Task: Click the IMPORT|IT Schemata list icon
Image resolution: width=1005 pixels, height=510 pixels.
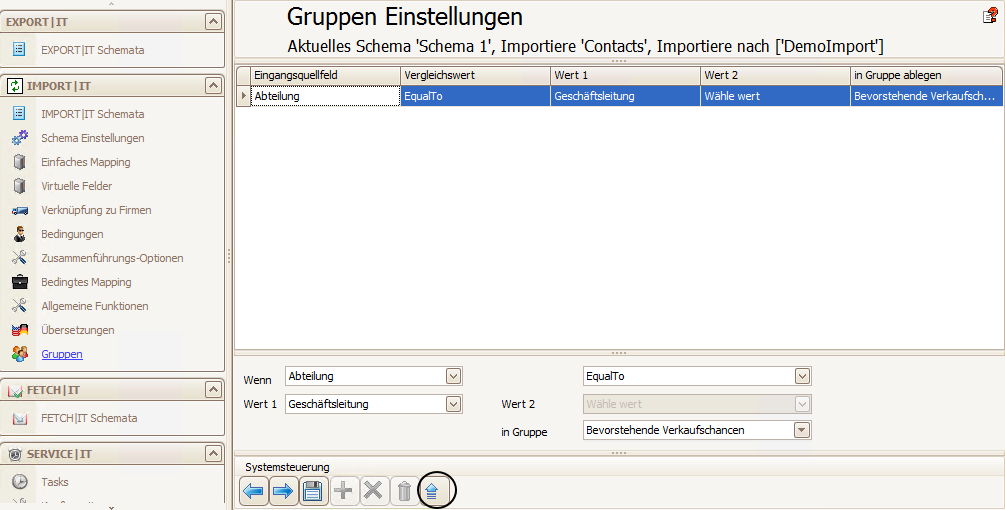Action: tap(19, 113)
